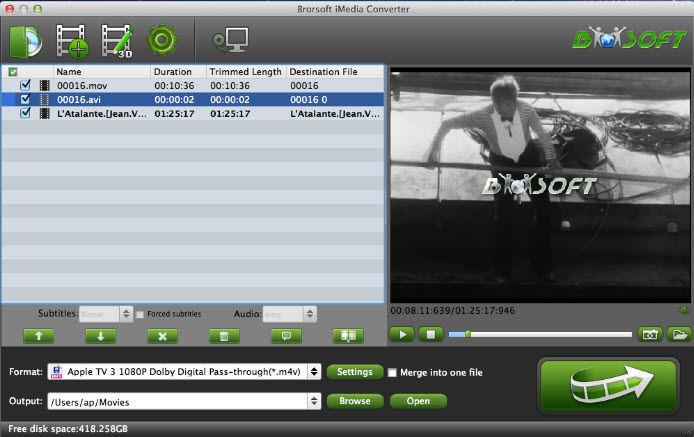Uncheck the 00016.mov file checkbox

click(x=26, y=86)
